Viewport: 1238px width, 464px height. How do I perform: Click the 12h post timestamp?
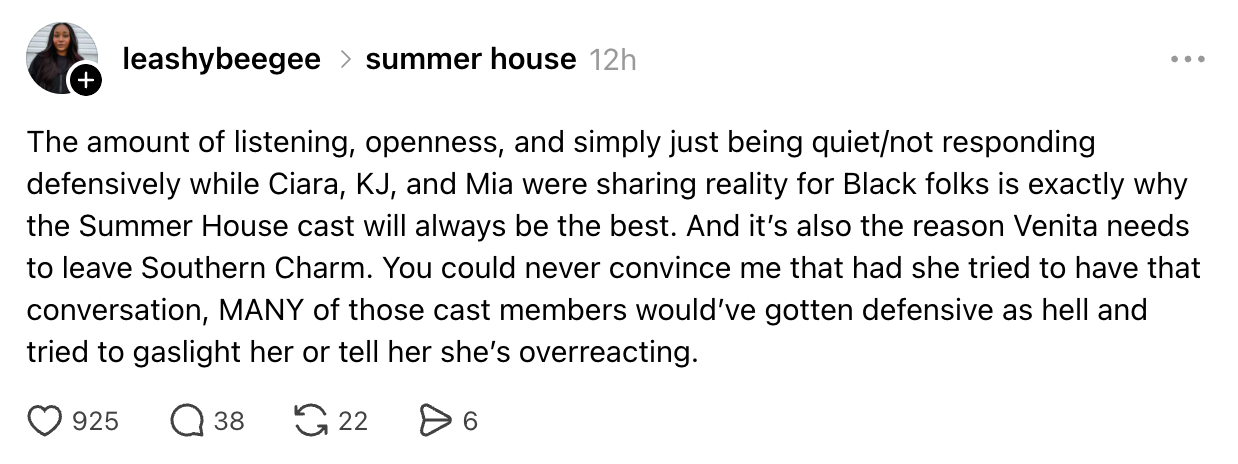click(x=613, y=60)
